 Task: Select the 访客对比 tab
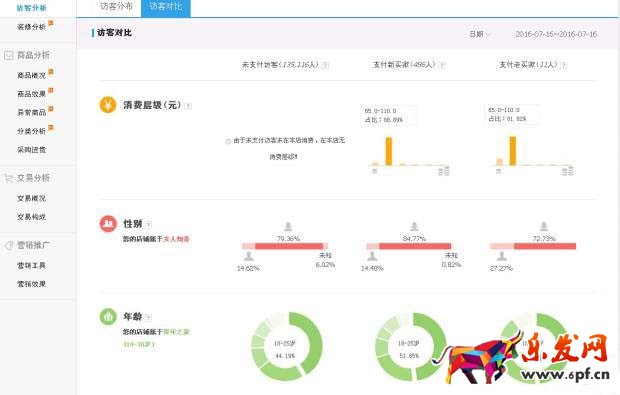[x=166, y=7]
